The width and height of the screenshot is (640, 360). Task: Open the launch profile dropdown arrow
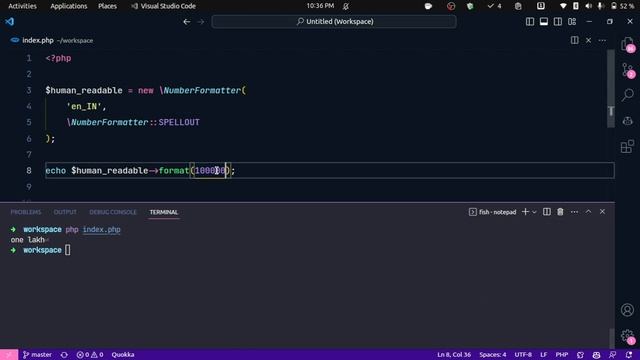pos(534,212)
